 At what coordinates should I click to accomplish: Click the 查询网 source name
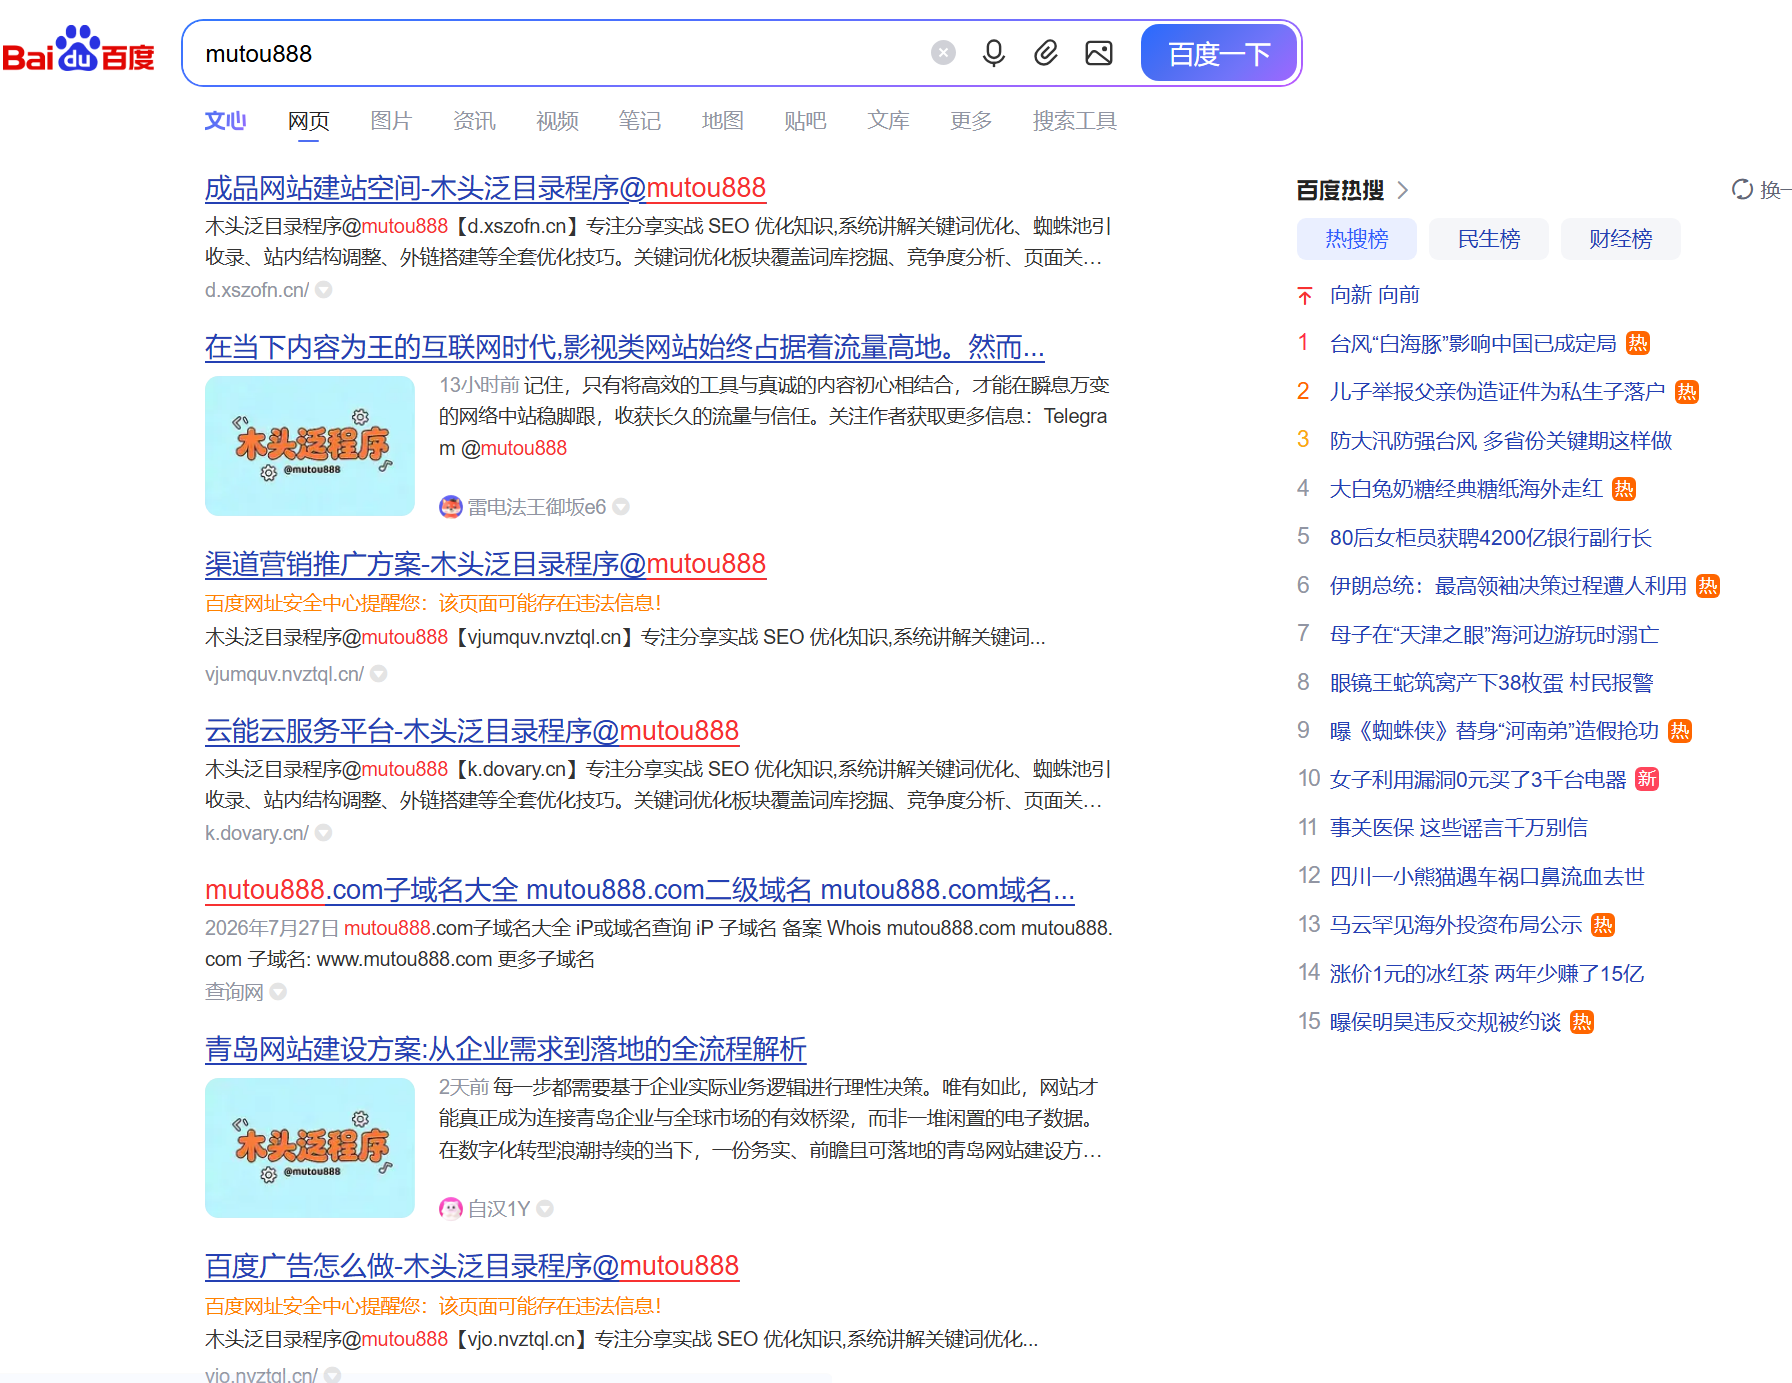(234, 992)
